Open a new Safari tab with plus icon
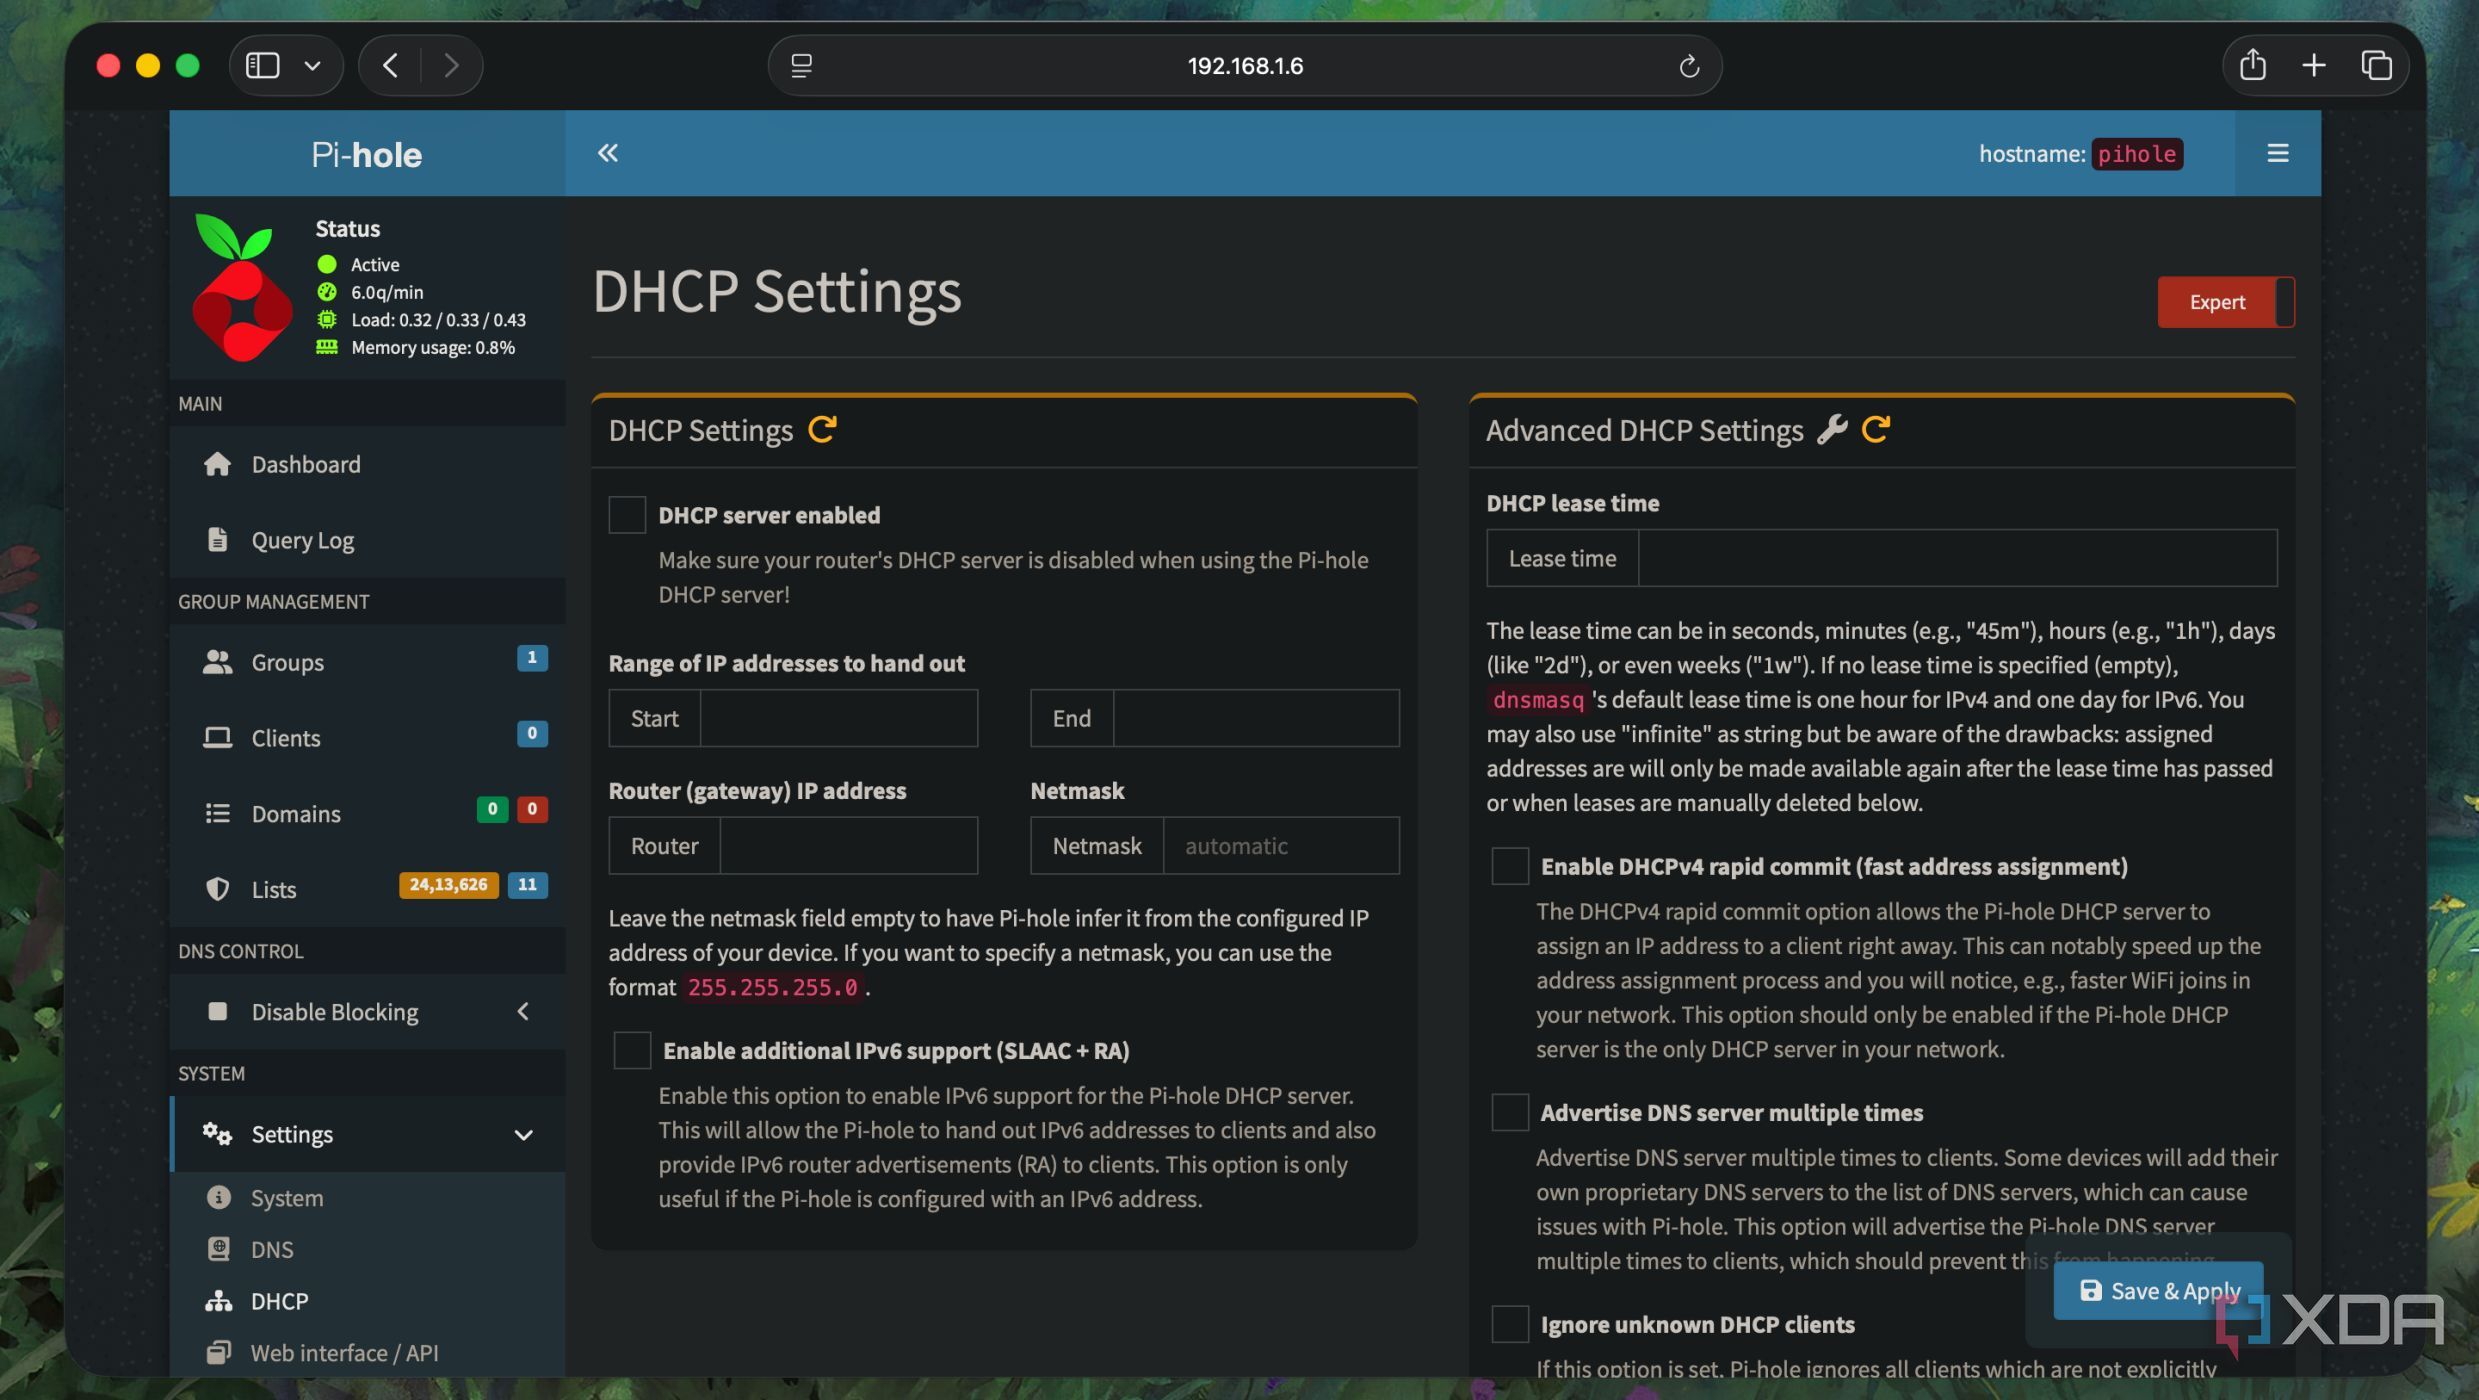2479x1400 pixels. pyautogui.click(x=2314, y=65)
